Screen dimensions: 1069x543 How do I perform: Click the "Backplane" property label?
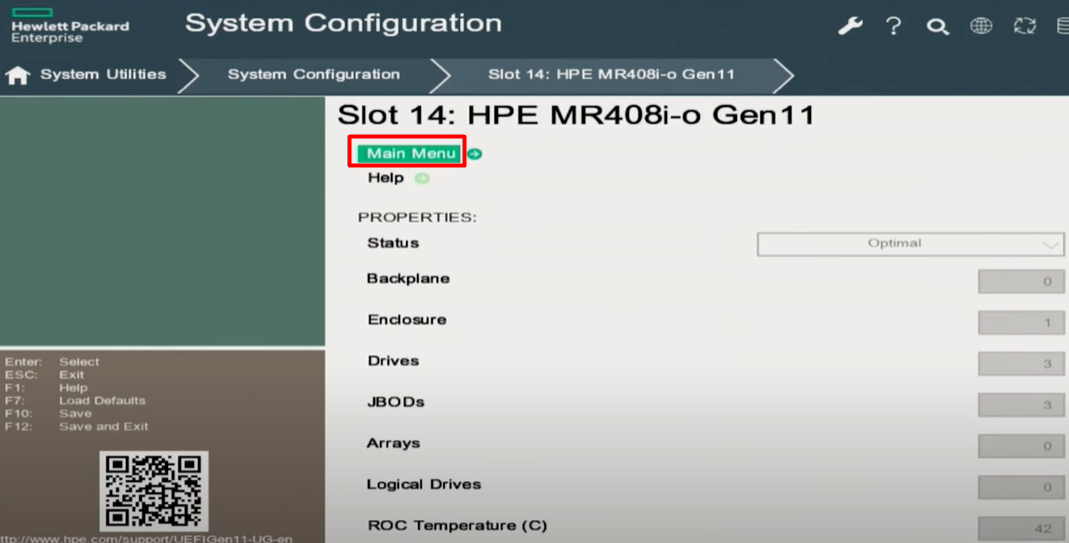point(408,278)
